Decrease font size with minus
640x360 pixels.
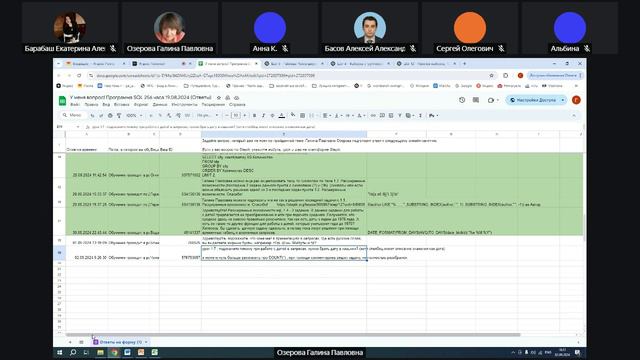[x=227, y=116]
